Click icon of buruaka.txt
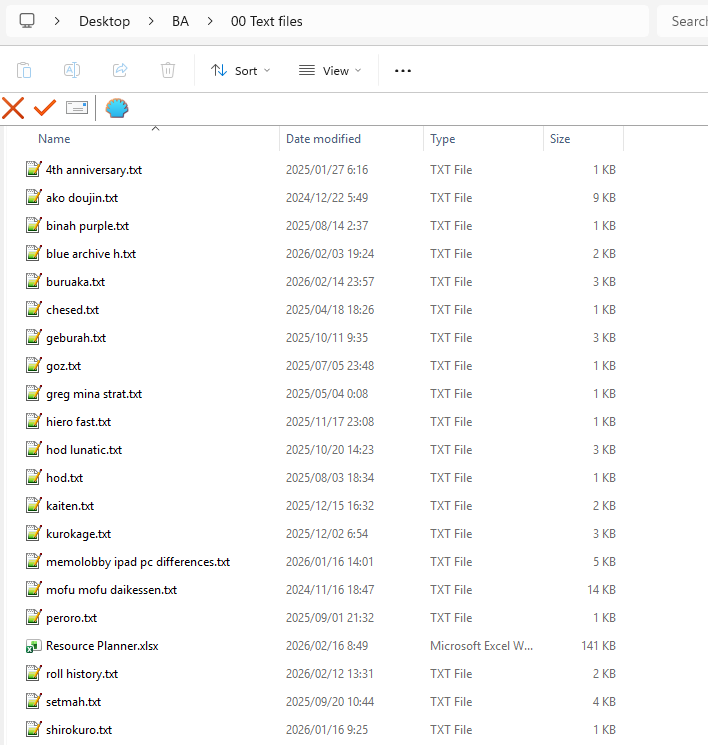 33,281
